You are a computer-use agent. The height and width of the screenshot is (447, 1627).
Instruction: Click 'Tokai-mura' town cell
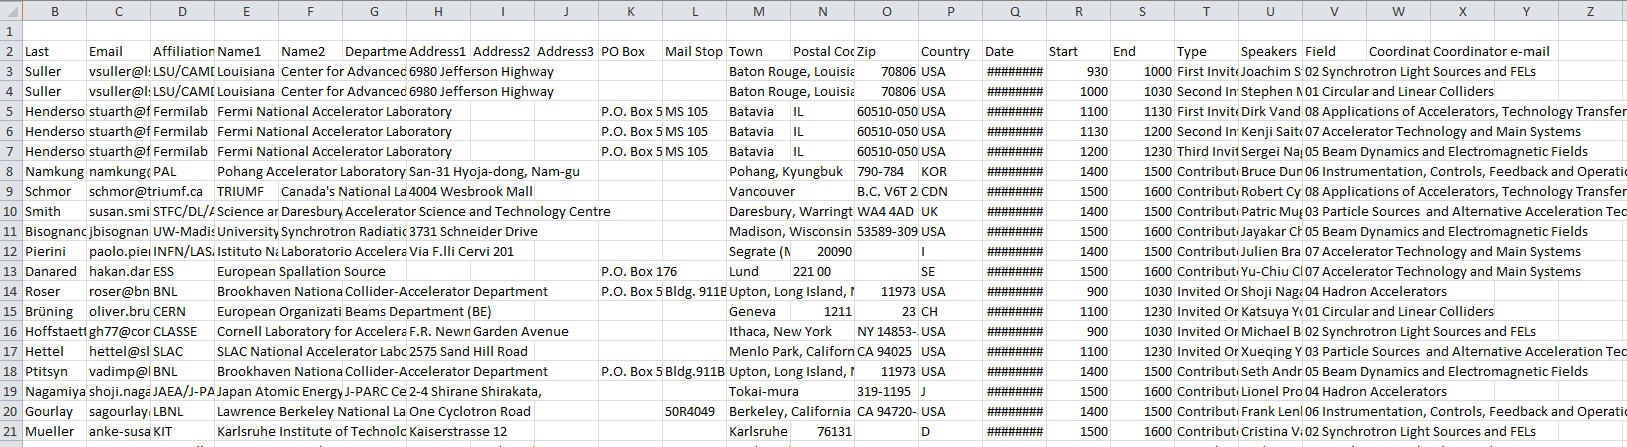coord(764,391)
